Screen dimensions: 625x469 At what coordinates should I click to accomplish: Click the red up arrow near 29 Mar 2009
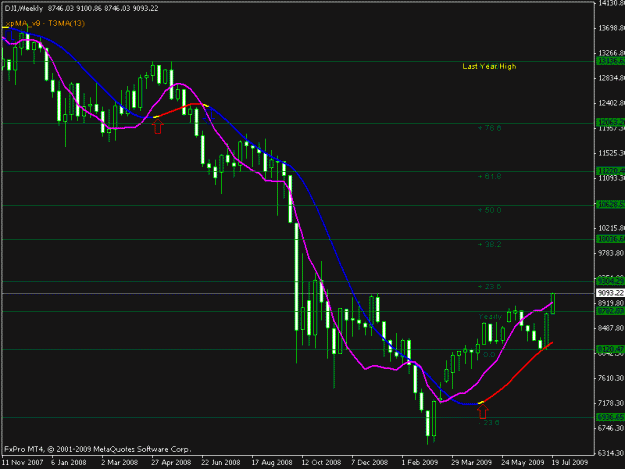(x=483, y=412)
